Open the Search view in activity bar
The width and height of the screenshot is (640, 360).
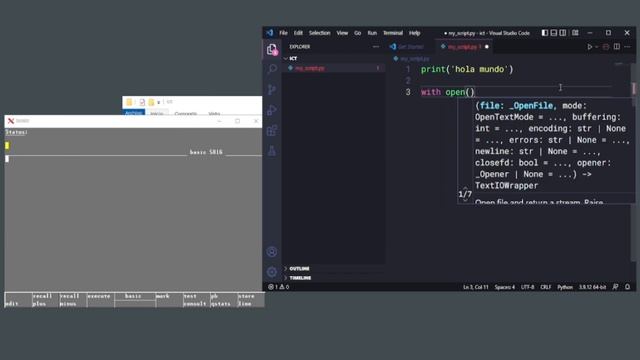[272, 69]
